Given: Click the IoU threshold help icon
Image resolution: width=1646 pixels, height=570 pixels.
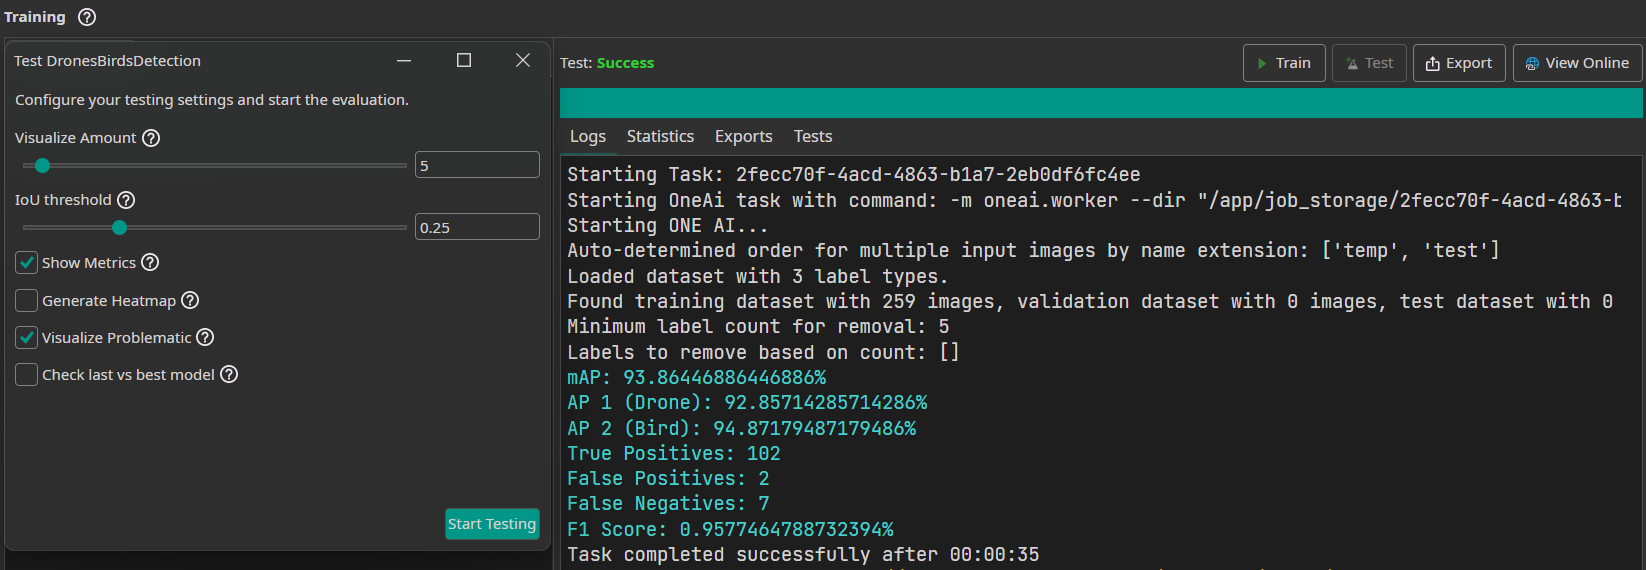Looking at the screenshot, I should pyautogui.click(x=126, y=200).
